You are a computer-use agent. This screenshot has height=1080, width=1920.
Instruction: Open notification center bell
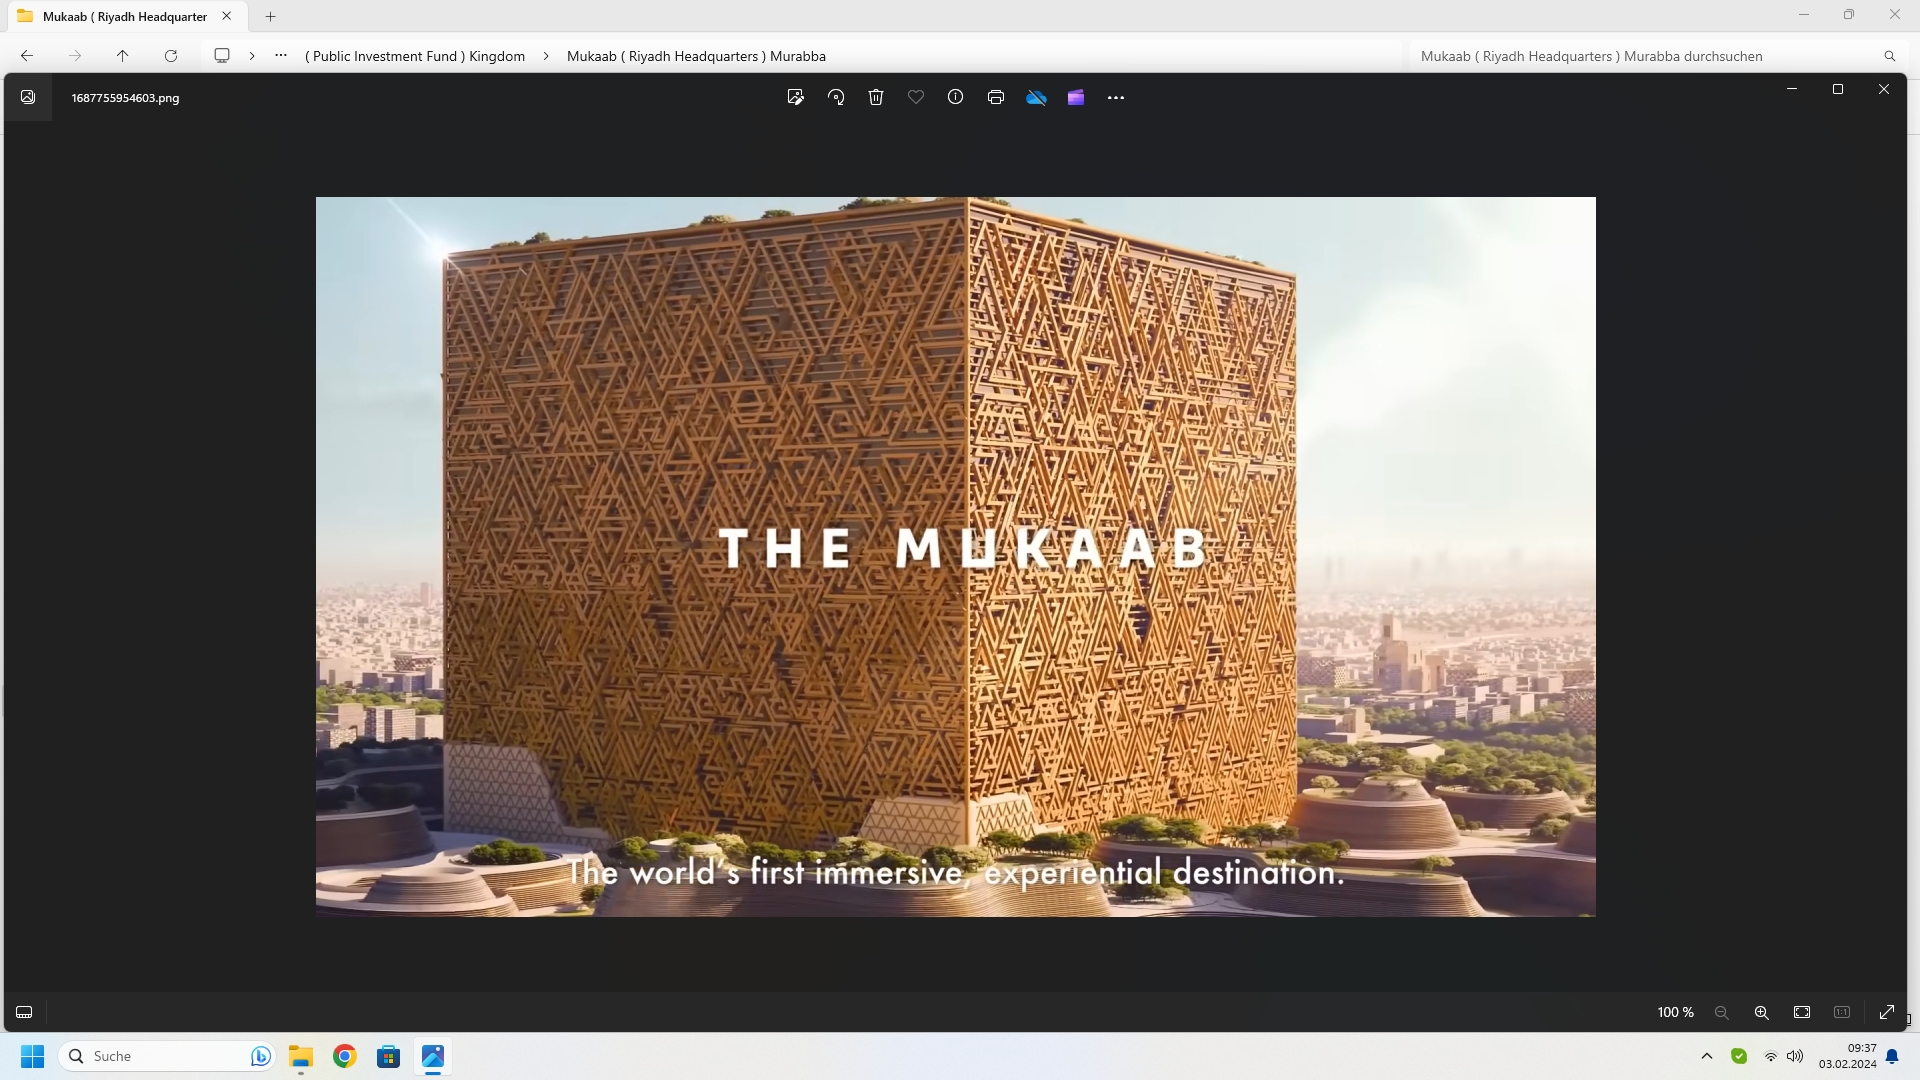pyautogui.click(x=1892, y=1056)
